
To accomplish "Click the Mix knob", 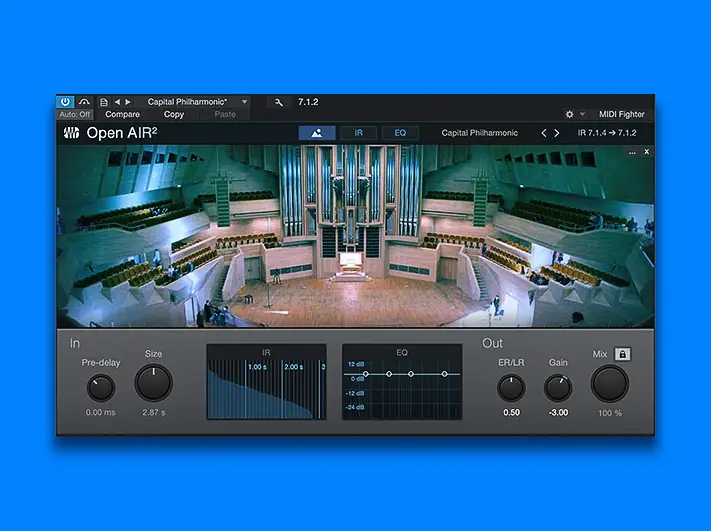I will point(610,384).
